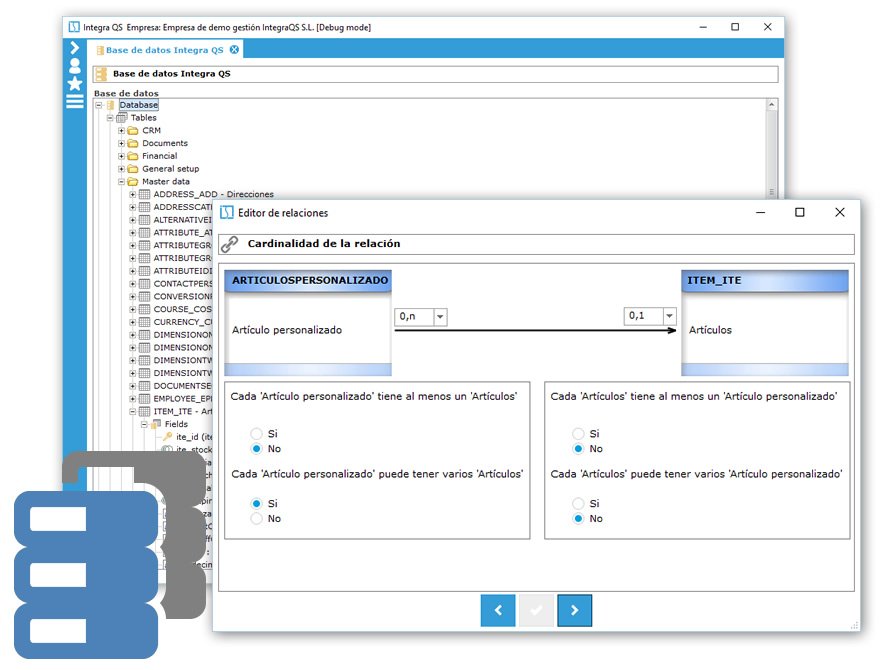Click the ARTICULOSPERSONALIZADO entity header
Screen dimensions: 881x670
308,280
